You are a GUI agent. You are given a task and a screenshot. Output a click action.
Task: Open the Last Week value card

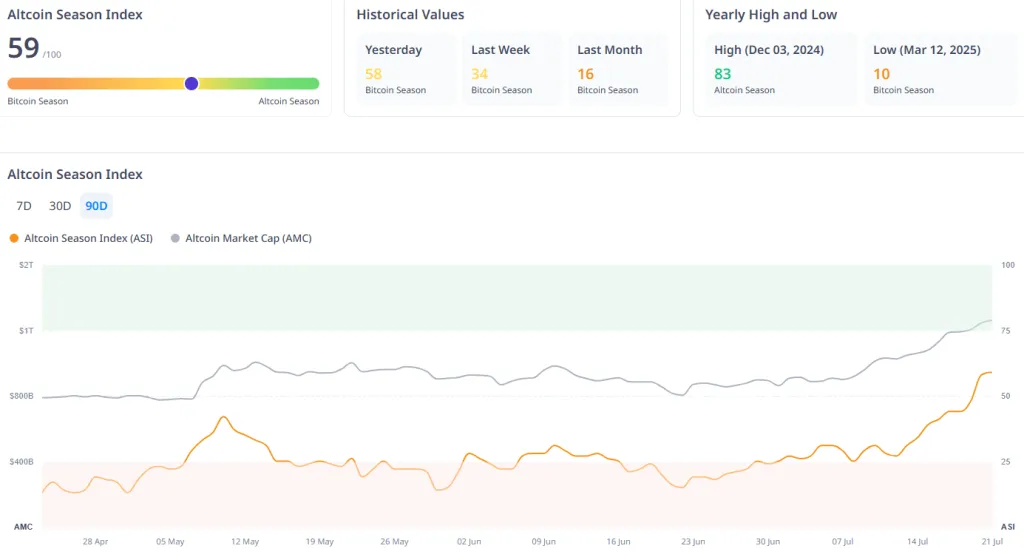pyautogui.click(x=512, y=70)
